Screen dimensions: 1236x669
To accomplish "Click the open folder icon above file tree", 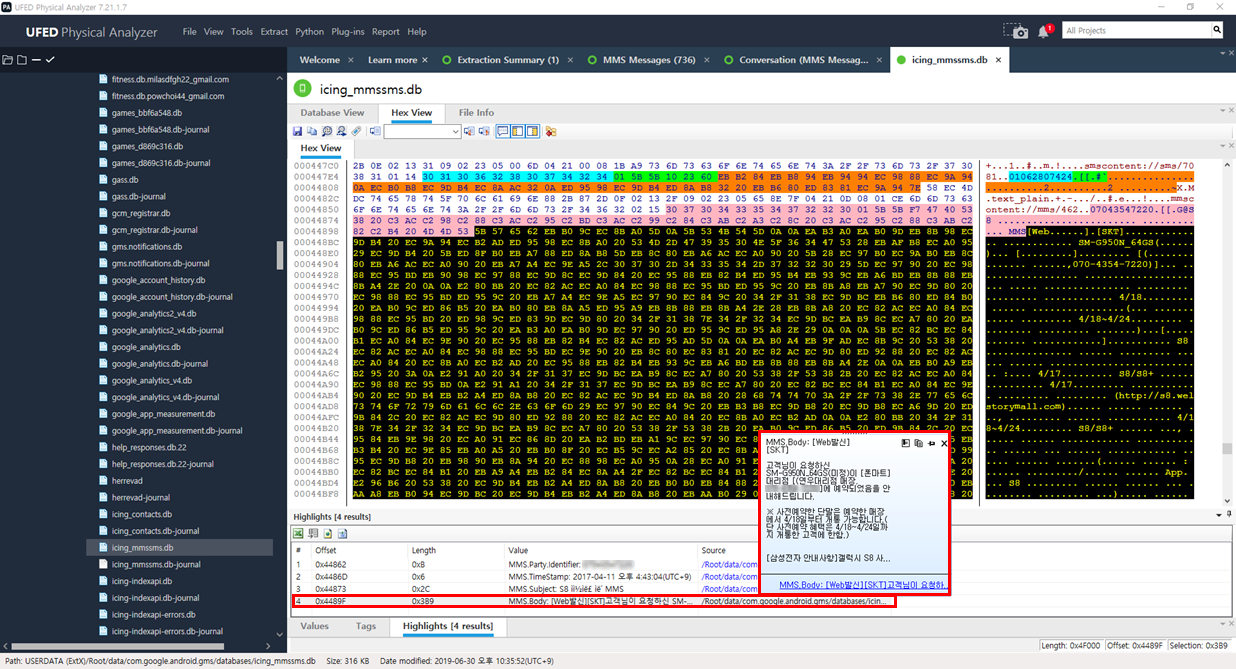I will tap(8, 60).
